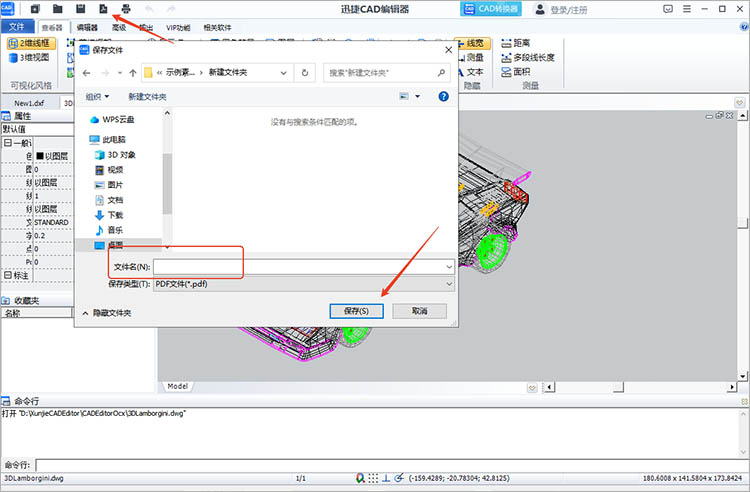750x492 pixels.
Task: Toggle the grid icon in status bar
Action: click(373, 478)
